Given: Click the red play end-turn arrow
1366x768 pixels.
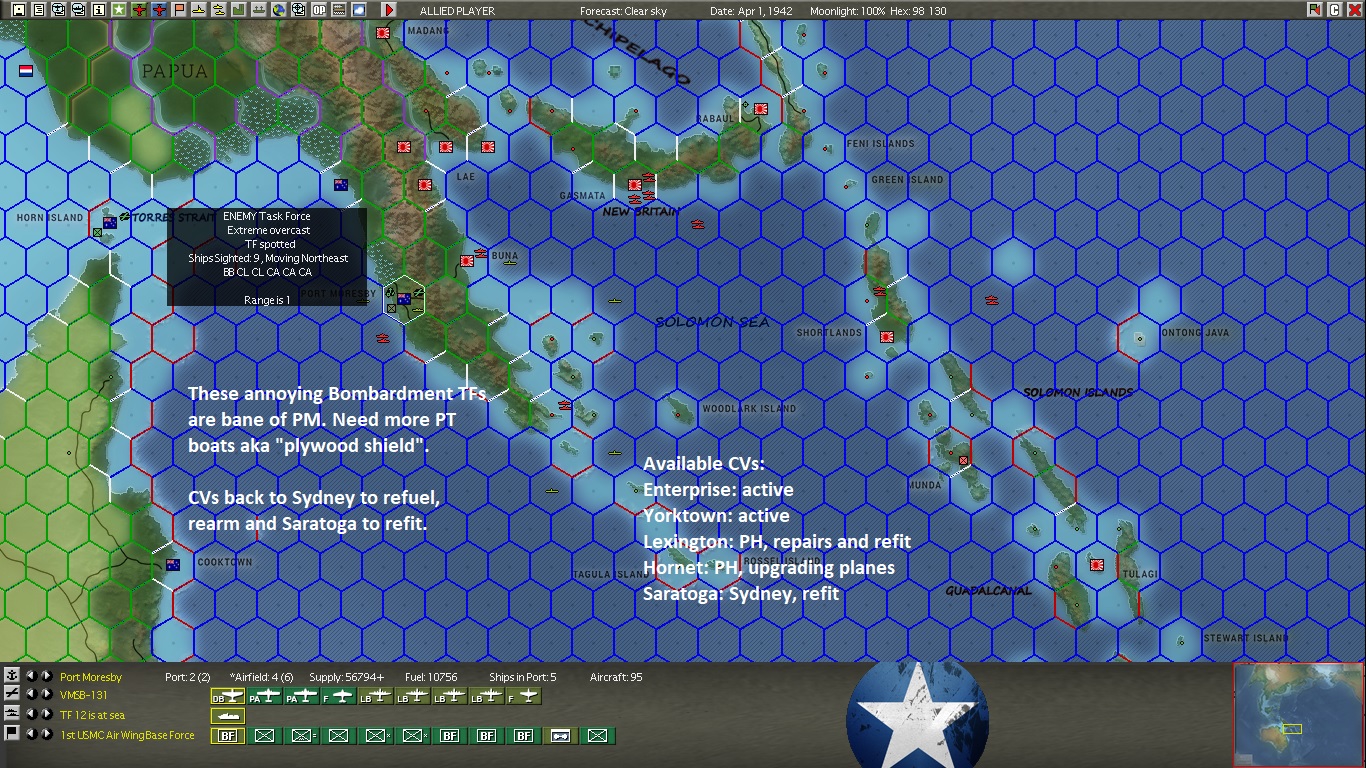Looking at the screenshot, I should pos(389,10).
